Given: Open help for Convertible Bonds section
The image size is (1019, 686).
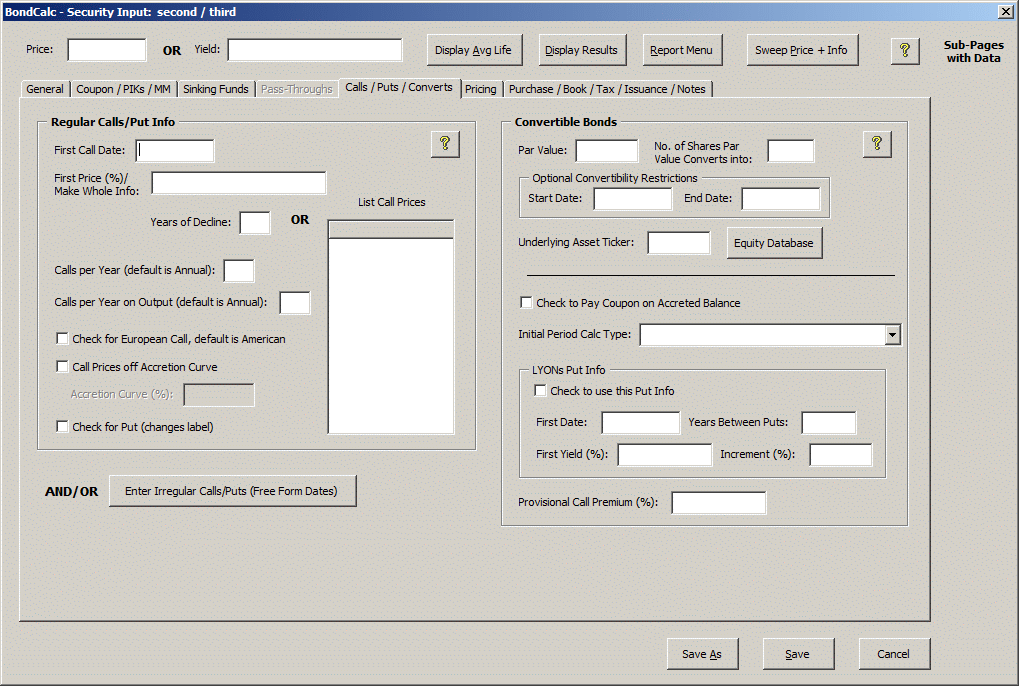Looking at the screenshot, I should click(877, 144).
